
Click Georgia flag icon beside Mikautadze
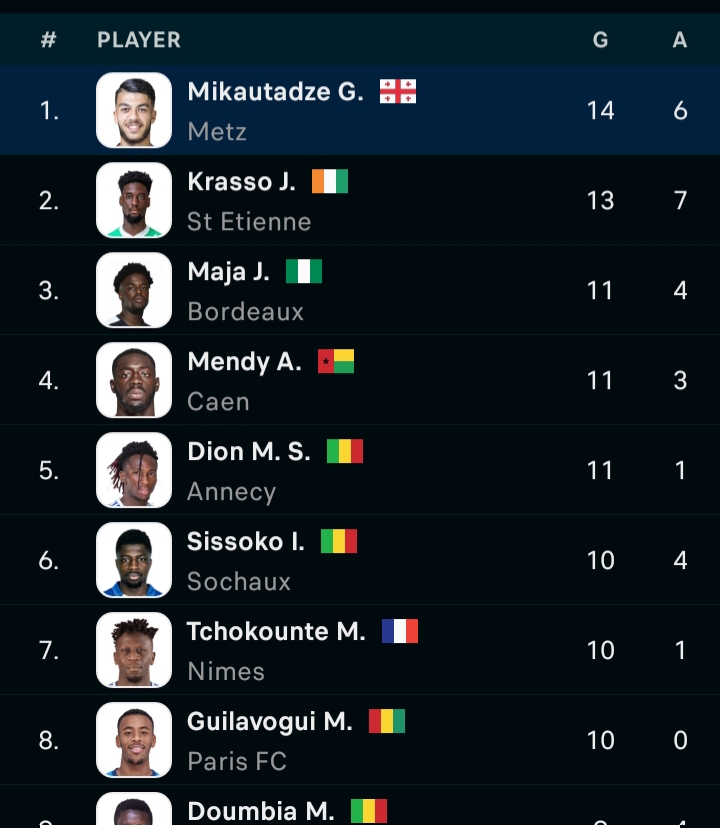tap(398, 92)
